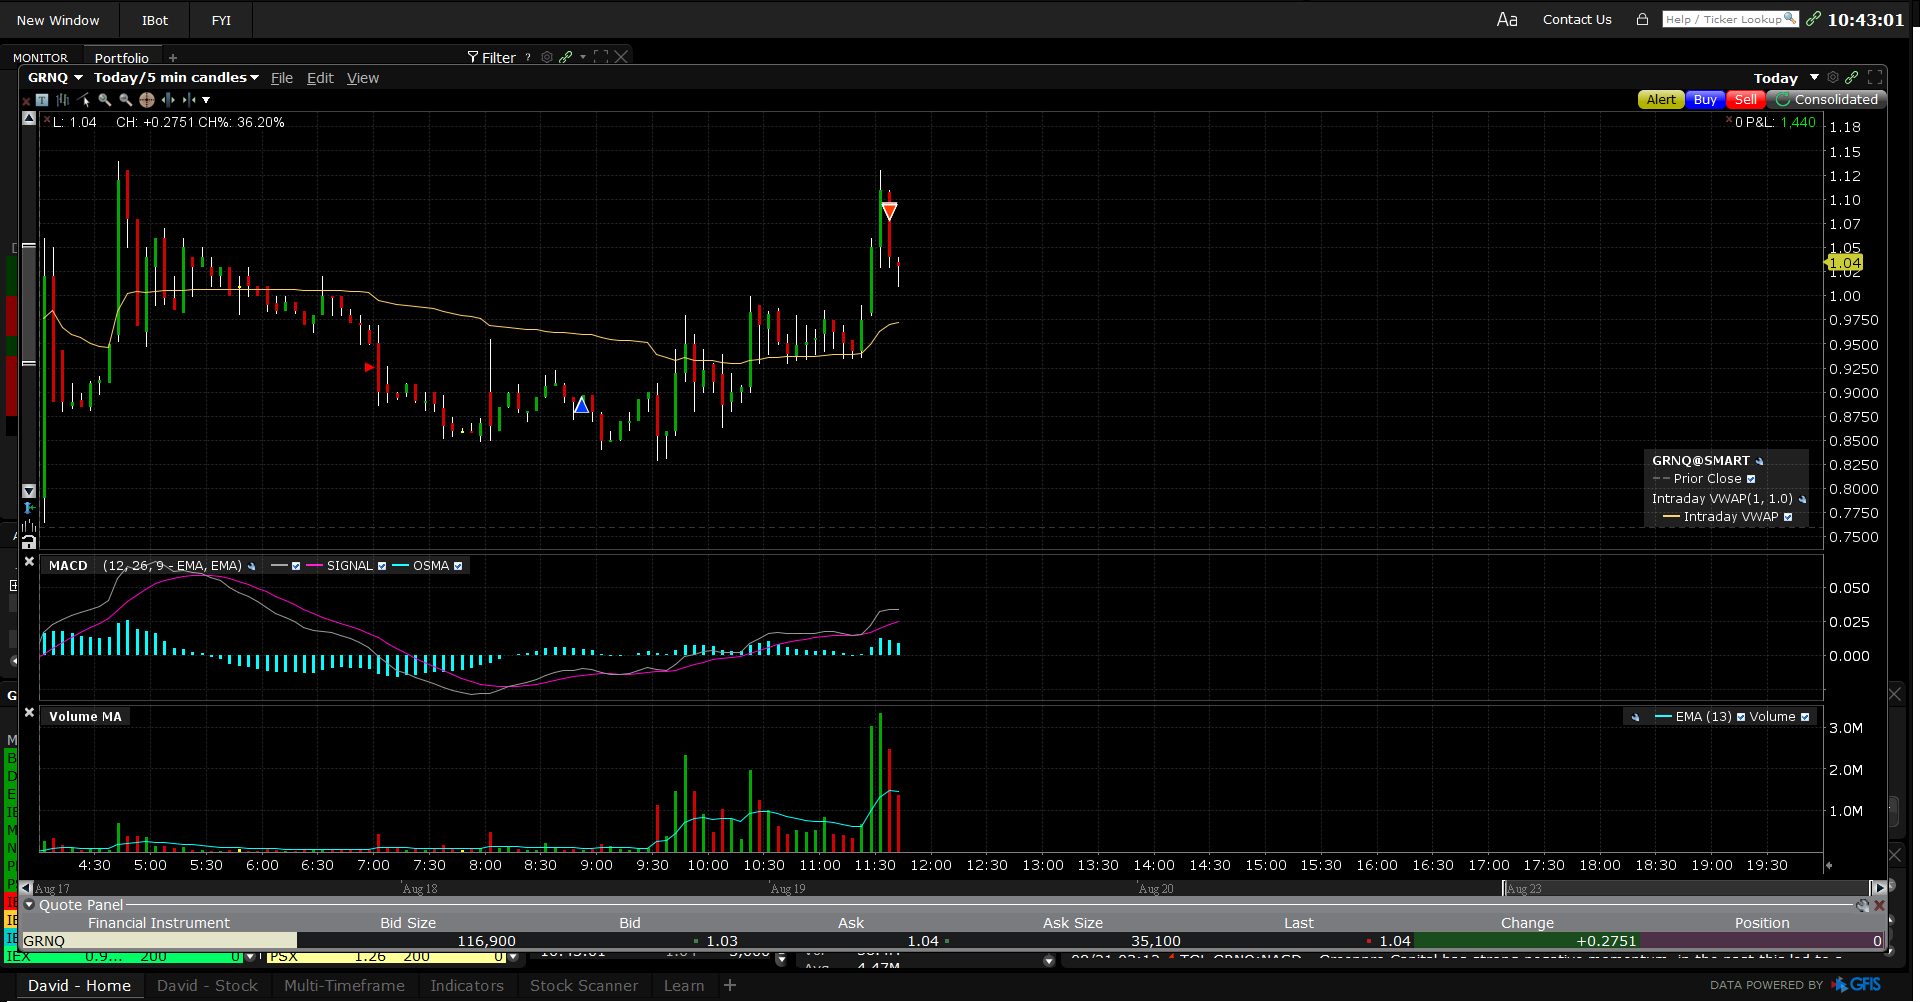Collapse the Quote Panel
The width and height of the screenshot is (1920, 1002).
click(x=29, y=905)
